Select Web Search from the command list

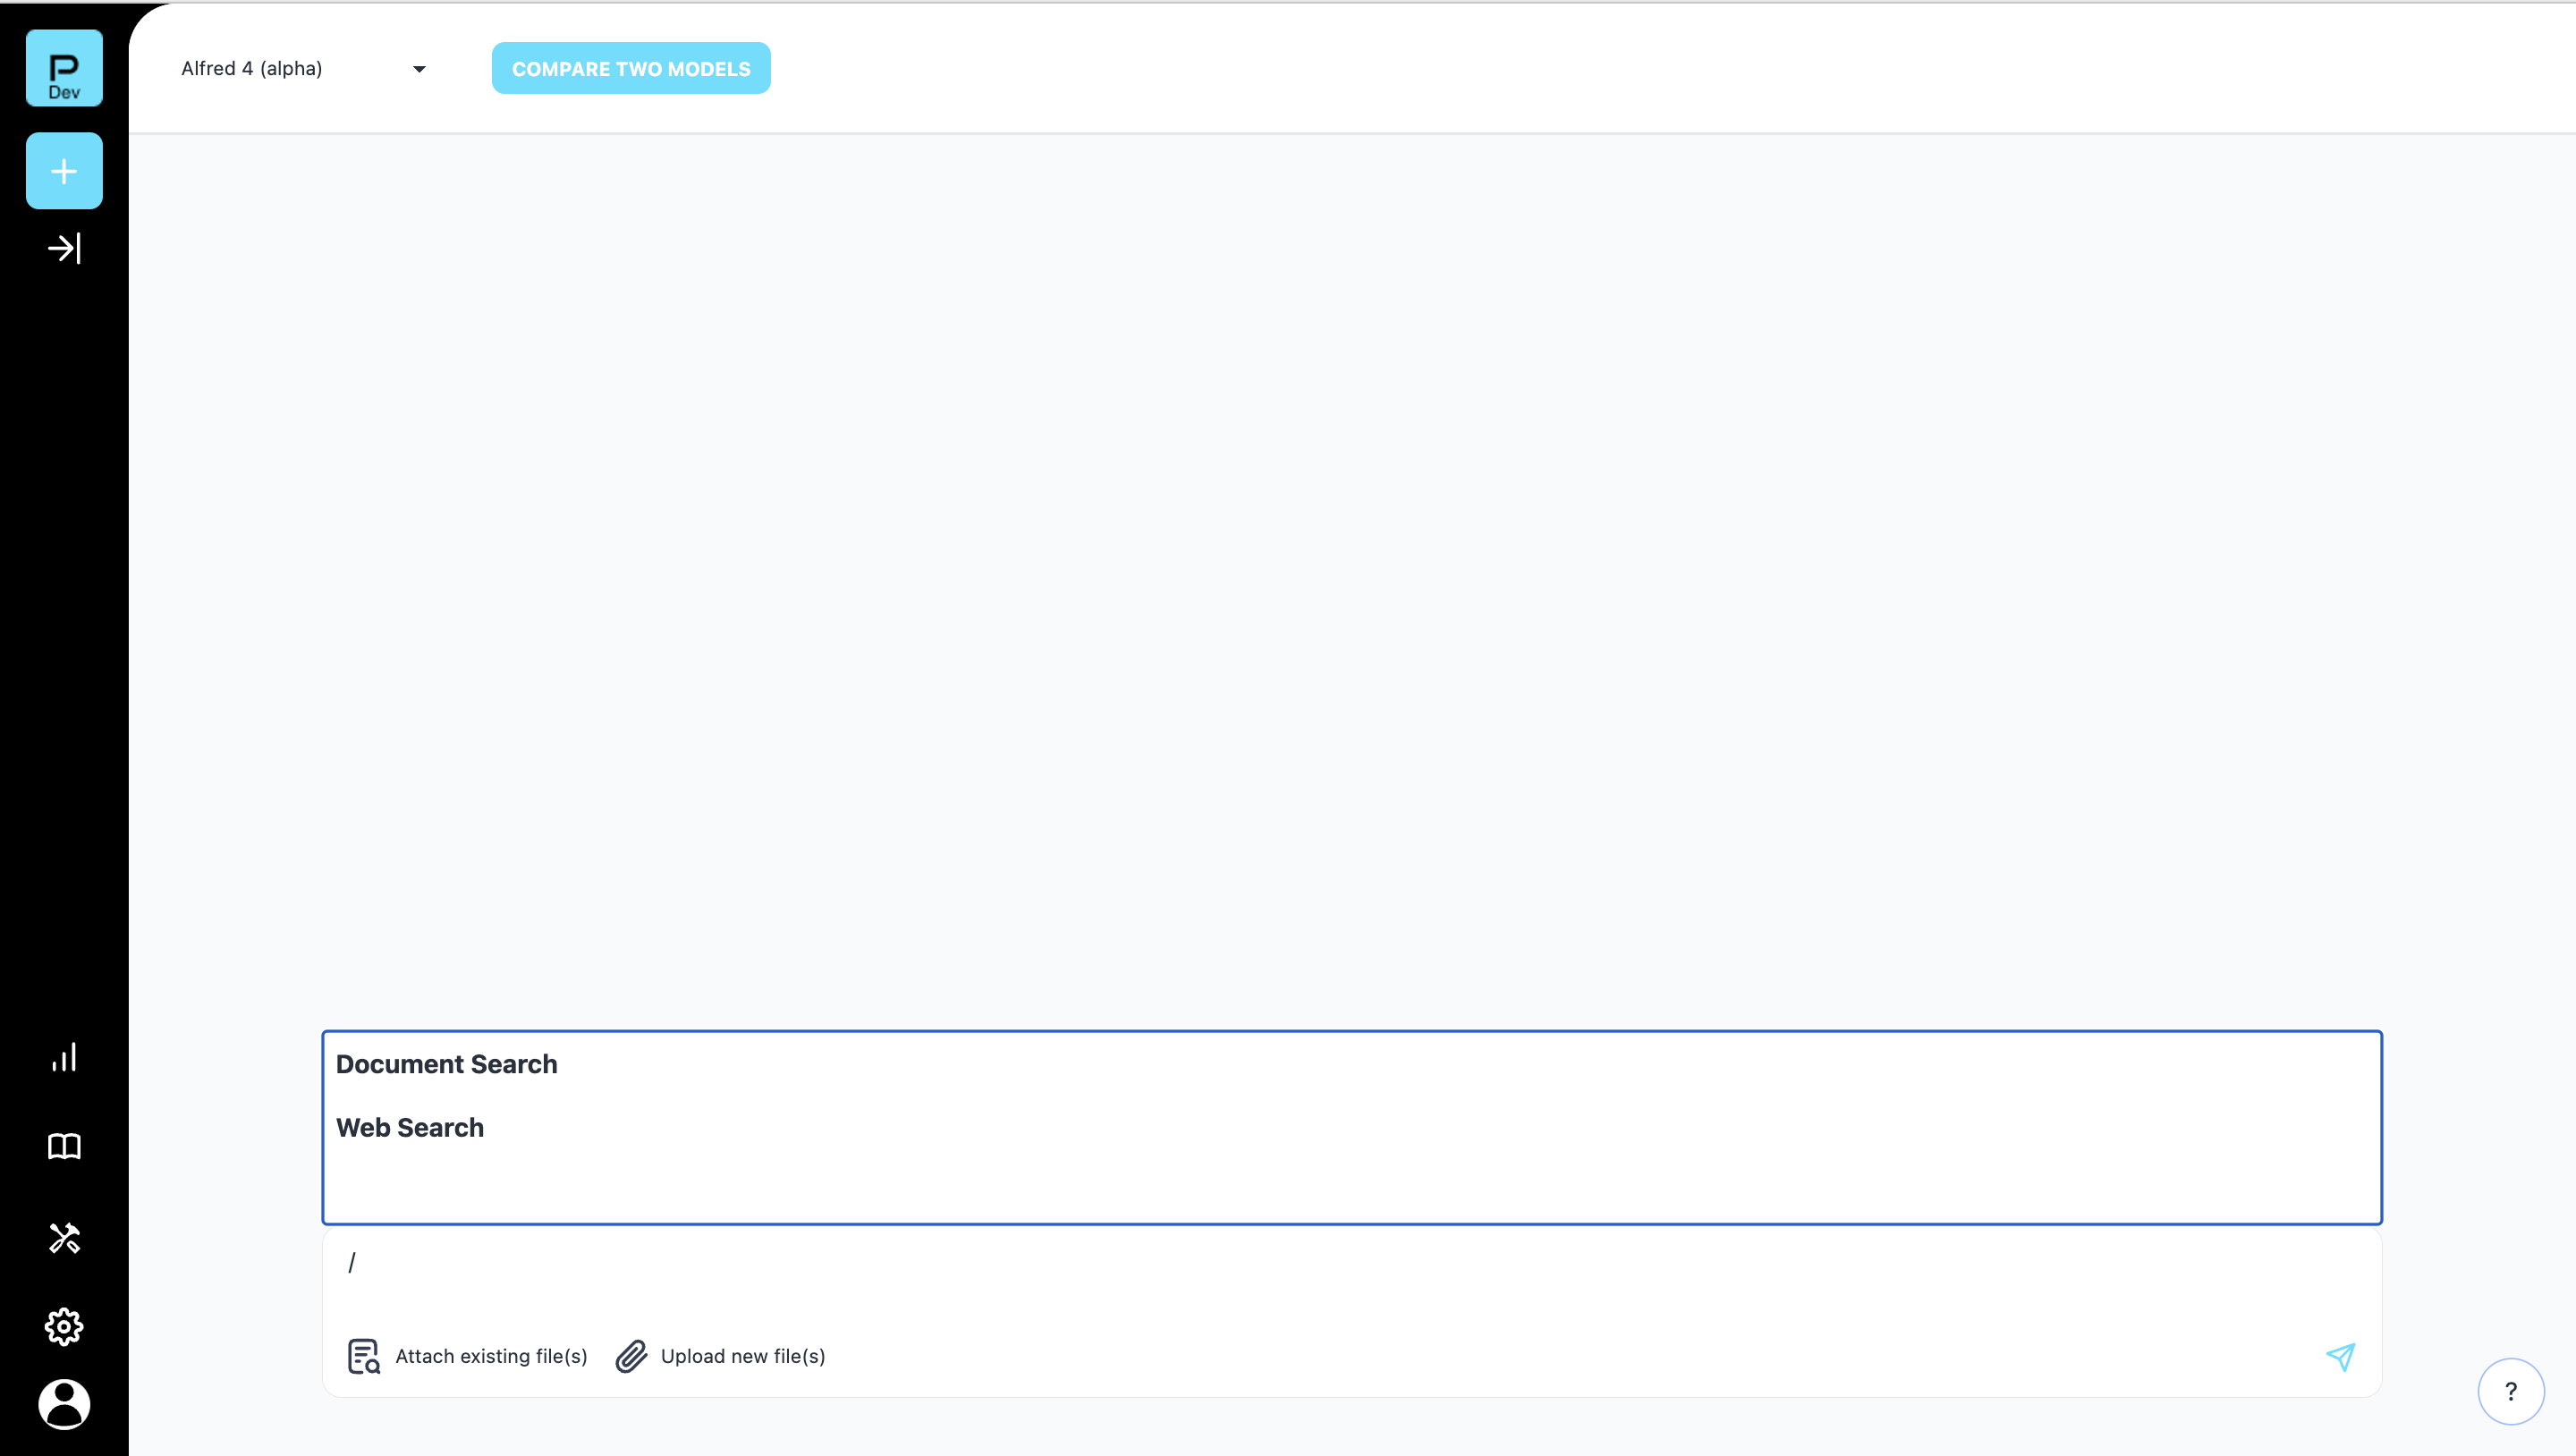(409, 1128)
